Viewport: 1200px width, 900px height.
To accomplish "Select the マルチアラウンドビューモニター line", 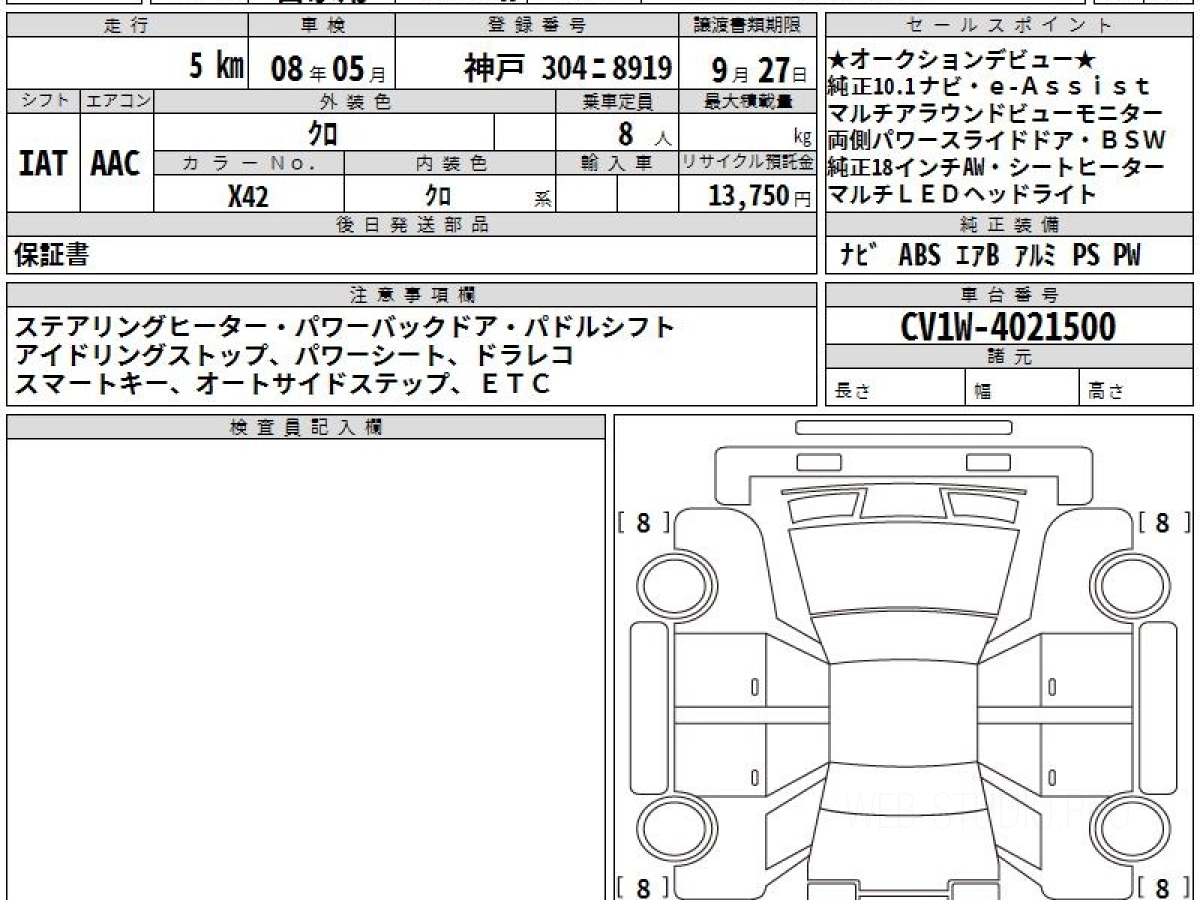I will point(996,113).
